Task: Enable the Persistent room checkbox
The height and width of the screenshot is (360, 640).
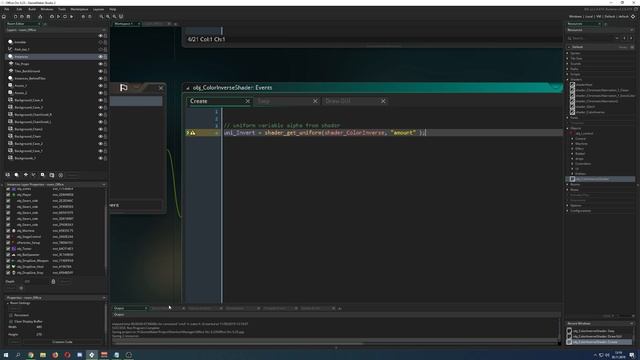Action: tap(11, 315)
